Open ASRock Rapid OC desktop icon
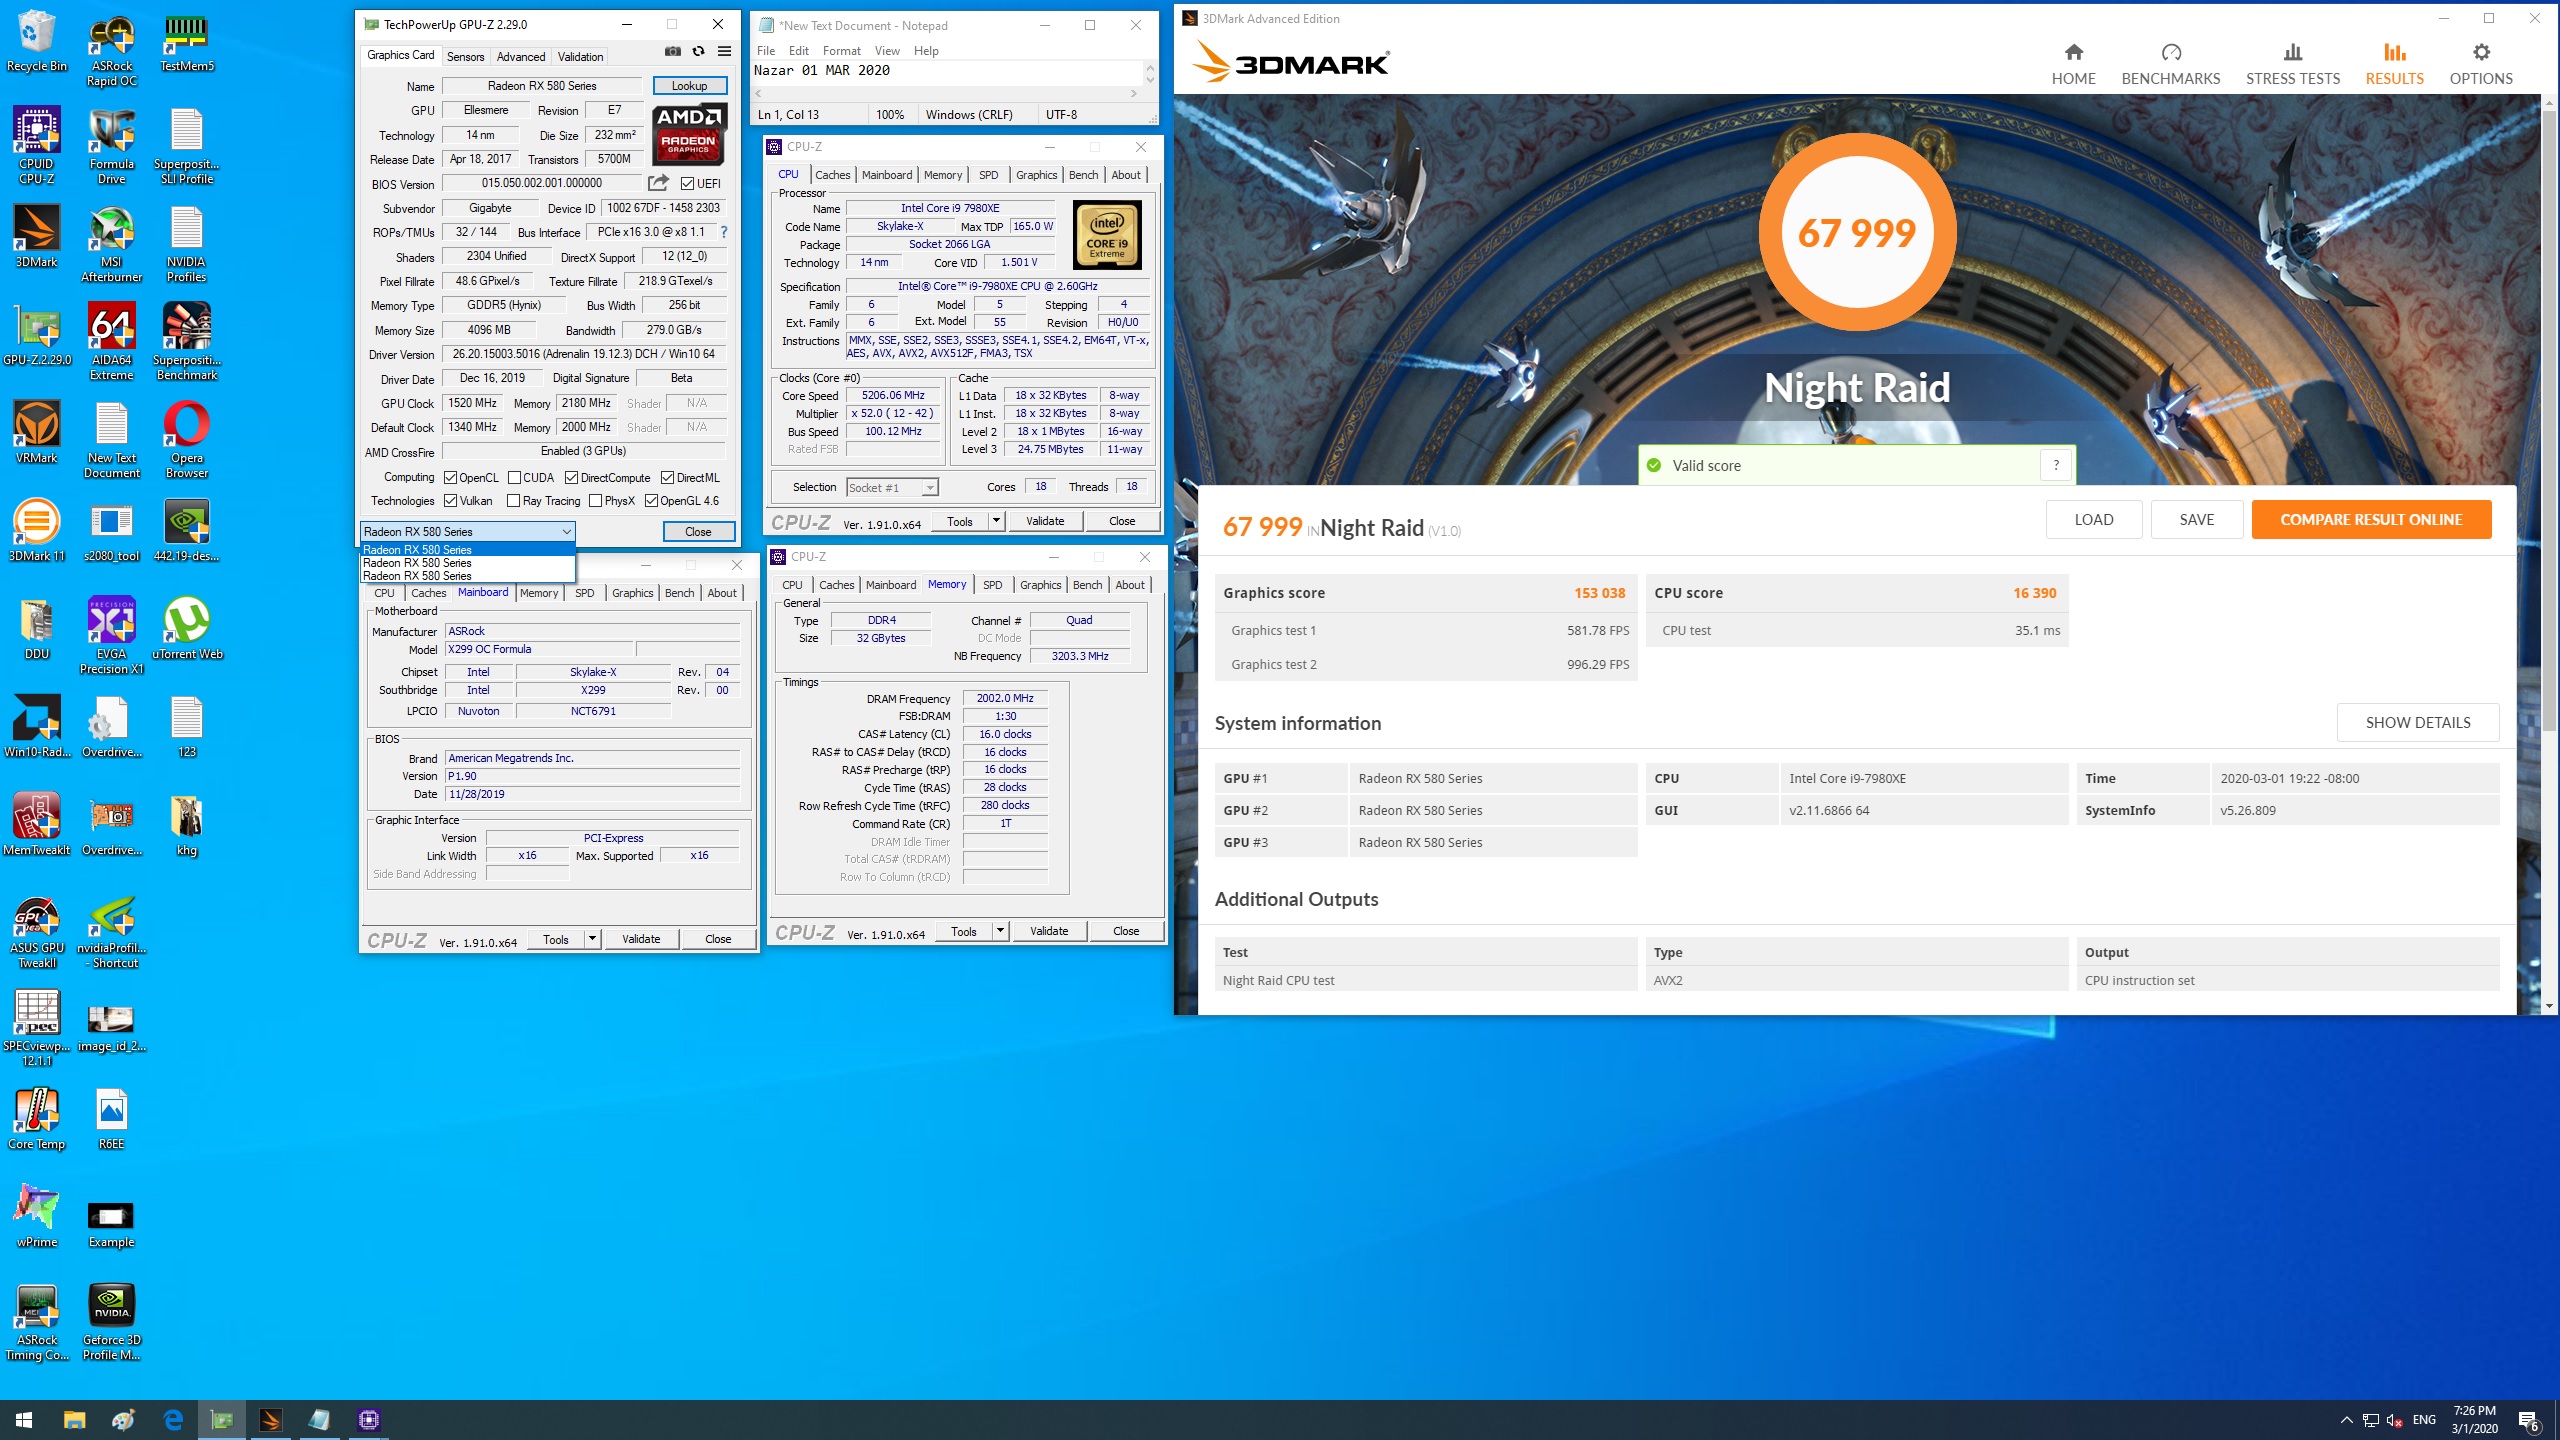Viewport: 2560px width, 1440px height. tap(112, 50)
